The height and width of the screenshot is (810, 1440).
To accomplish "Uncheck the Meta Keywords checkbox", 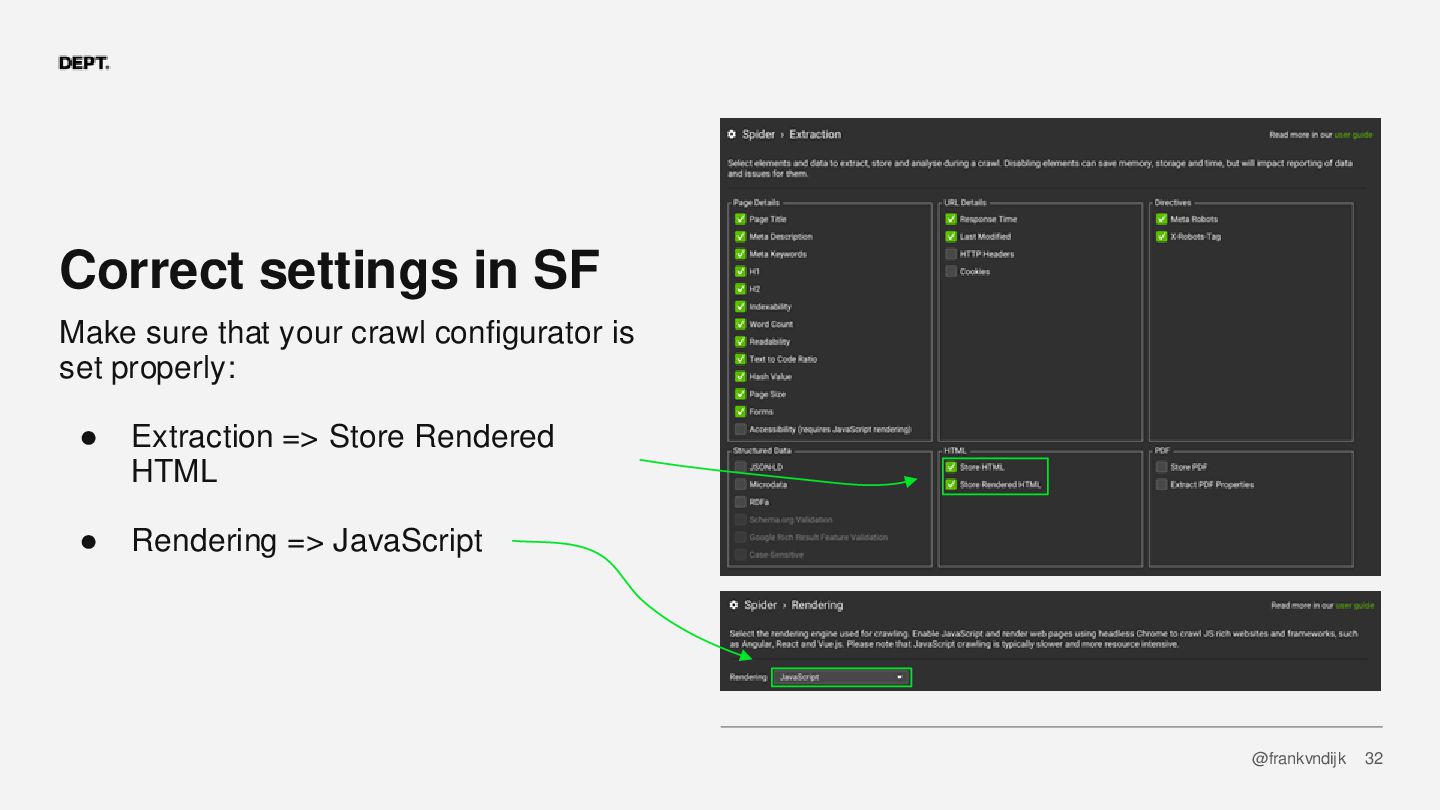I will (740, 254).
